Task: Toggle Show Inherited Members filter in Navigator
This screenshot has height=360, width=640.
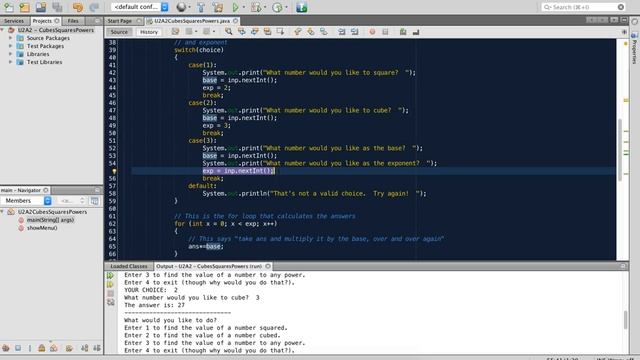Action: point(6,348)
